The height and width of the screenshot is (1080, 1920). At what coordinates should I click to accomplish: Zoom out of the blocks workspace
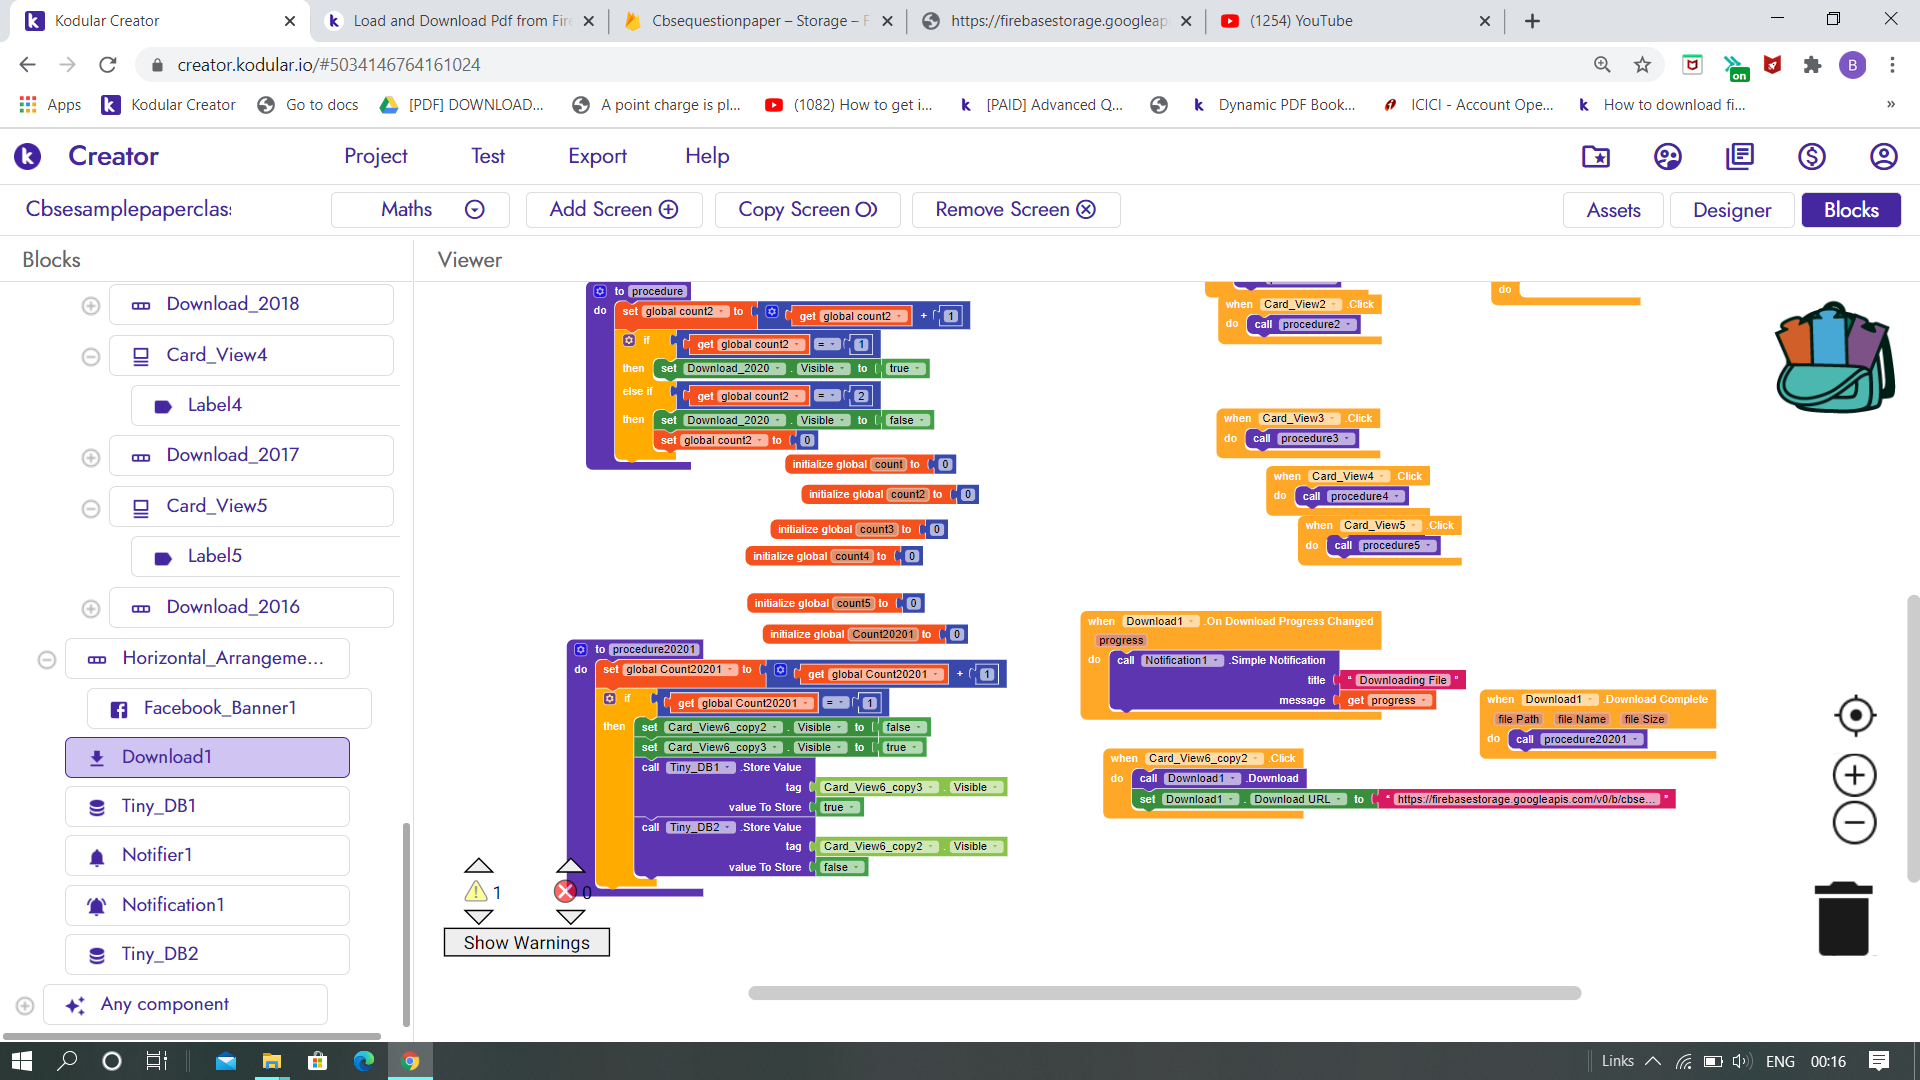(x=1854, y=823)
